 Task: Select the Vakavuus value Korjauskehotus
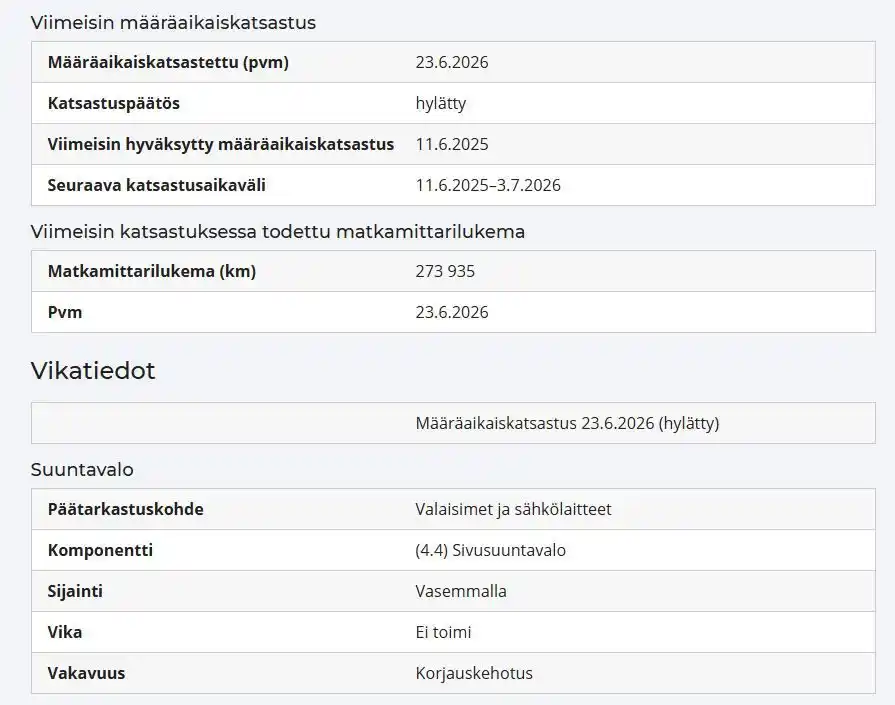pos(474,674)
